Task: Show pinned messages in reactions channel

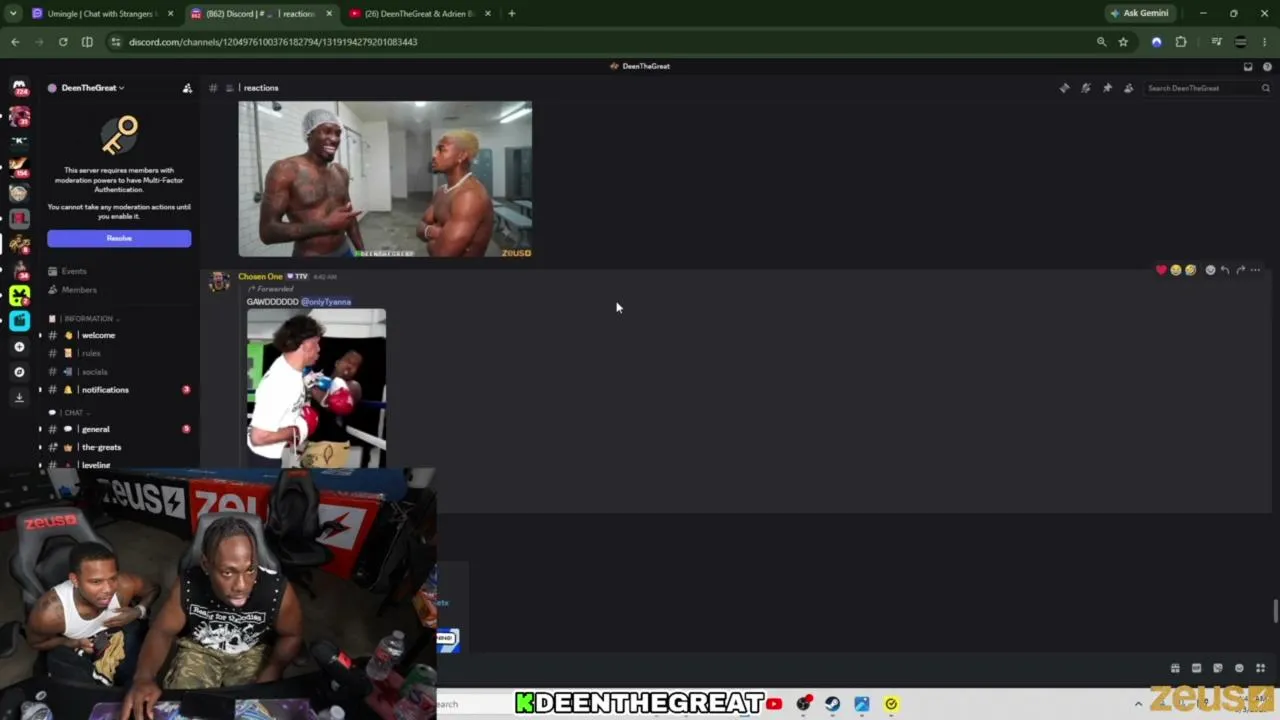Action: pyautogui.click(x=1107, y=88)
